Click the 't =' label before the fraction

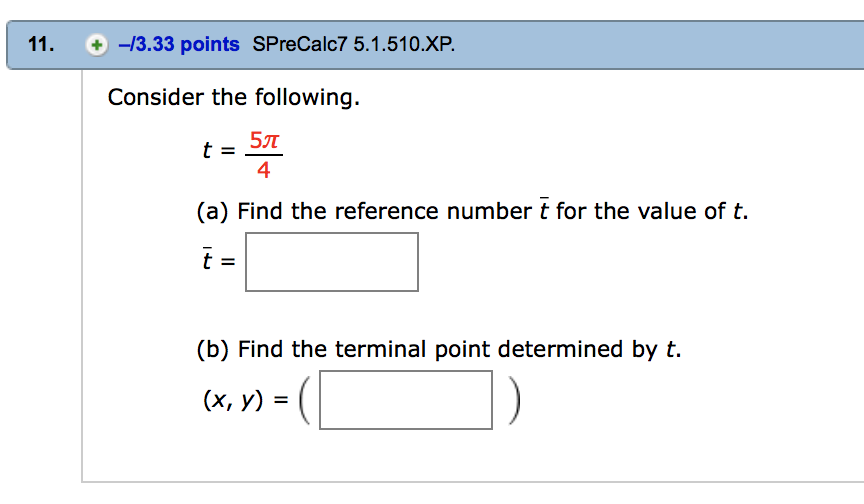tap(218, 153)
